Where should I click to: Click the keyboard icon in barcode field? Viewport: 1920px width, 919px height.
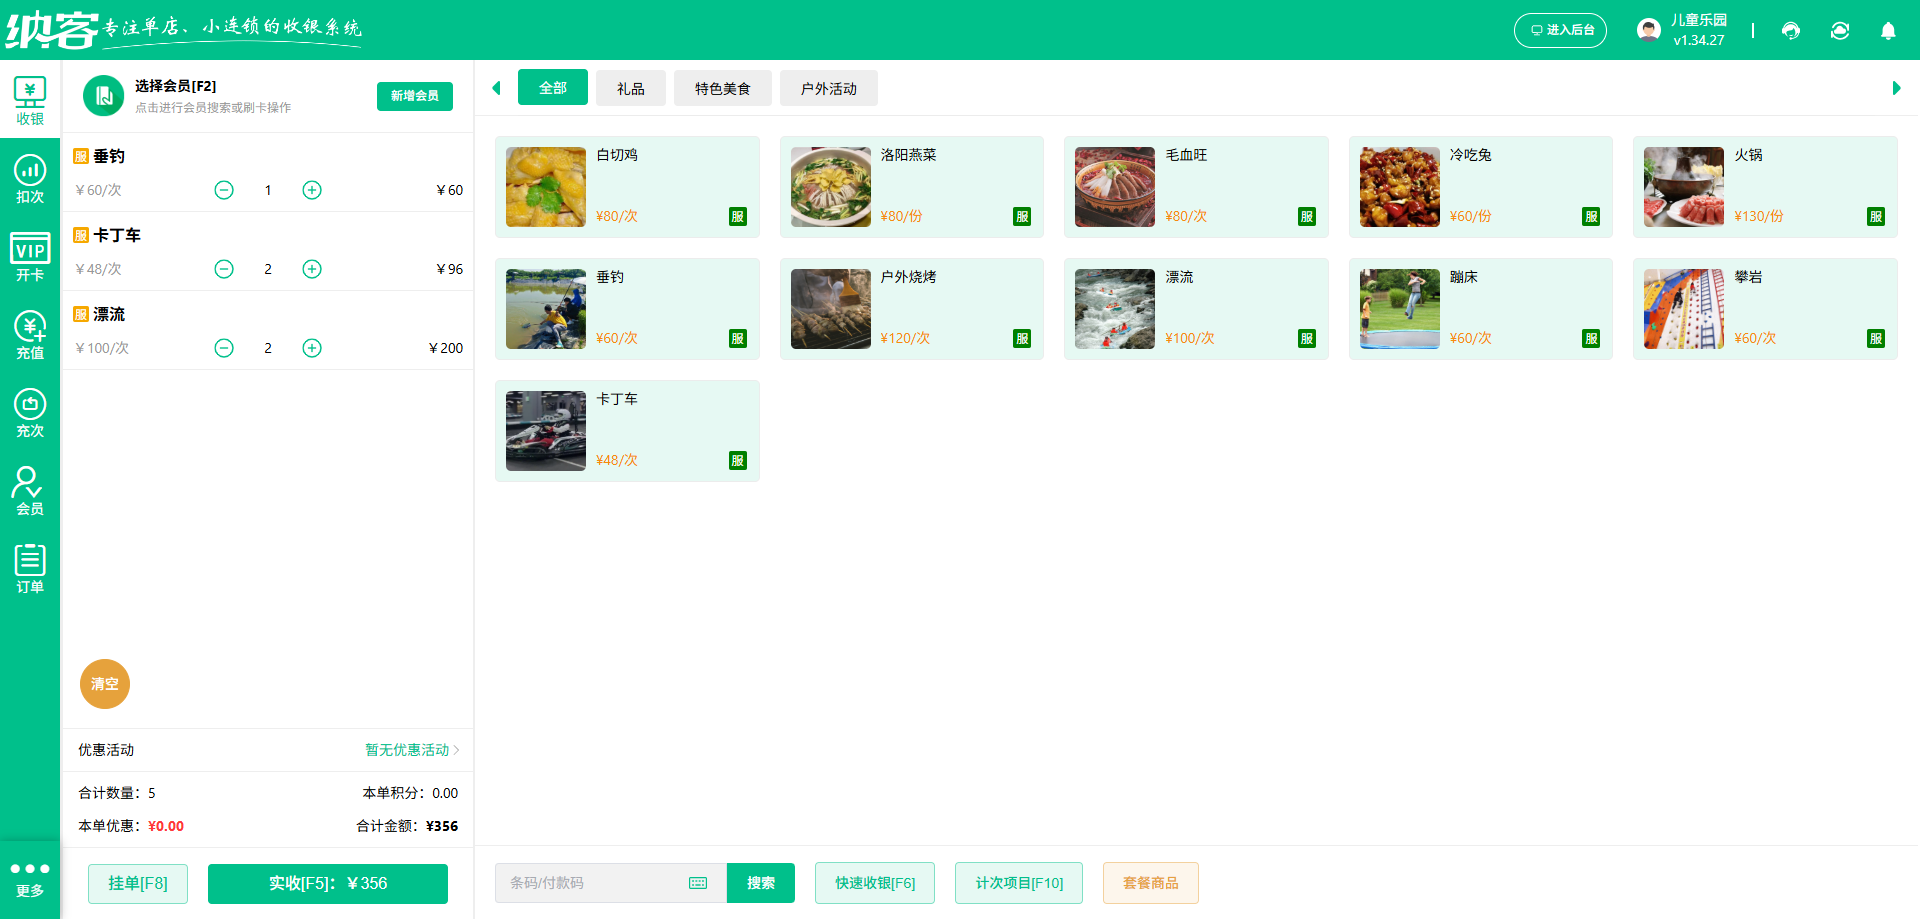click(698, 883)
